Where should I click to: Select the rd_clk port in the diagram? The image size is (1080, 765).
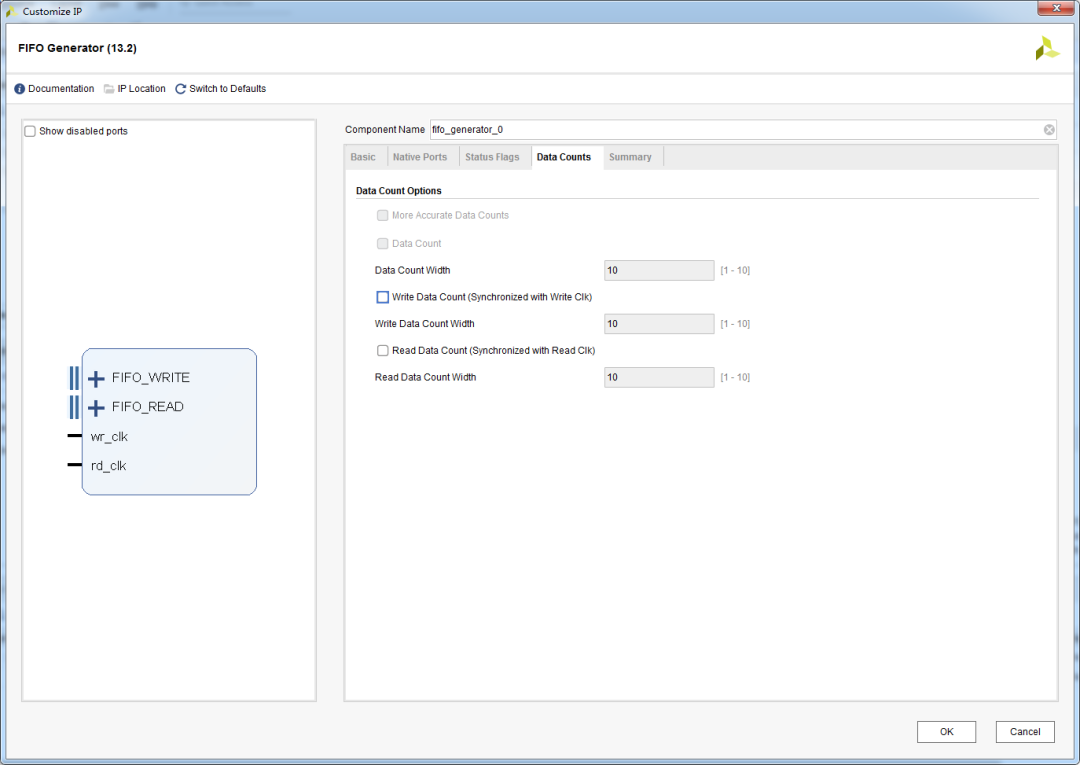(x=108, y=465)
